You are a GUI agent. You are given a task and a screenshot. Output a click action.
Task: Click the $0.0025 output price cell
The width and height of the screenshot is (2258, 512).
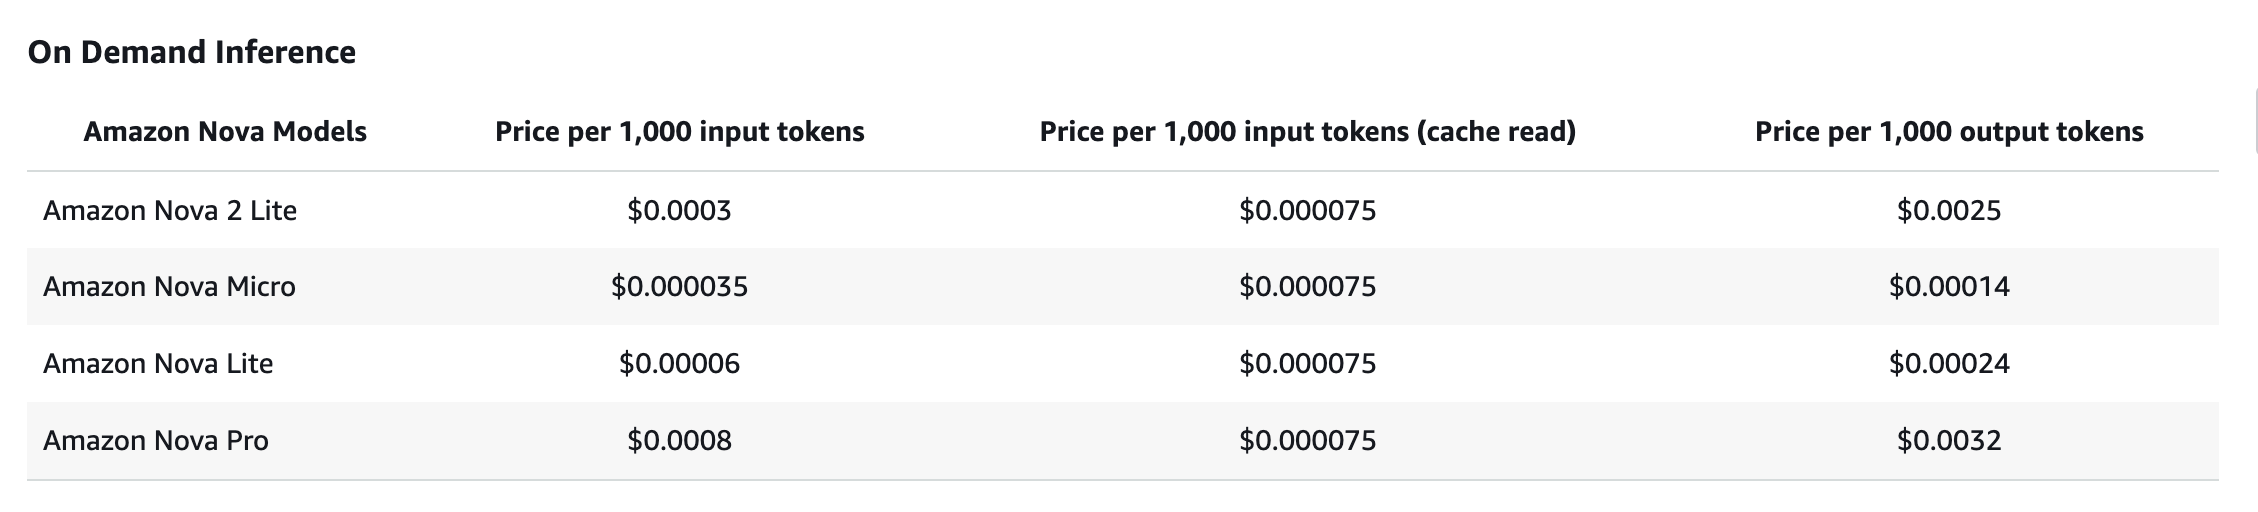tap(1948, 210)
